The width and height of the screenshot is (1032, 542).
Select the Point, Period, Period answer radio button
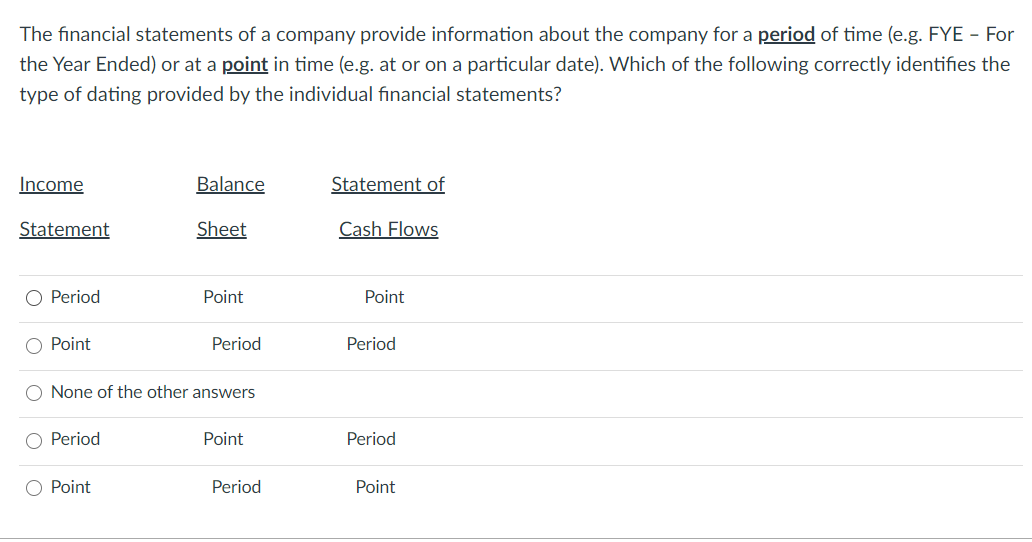(35, 345)
